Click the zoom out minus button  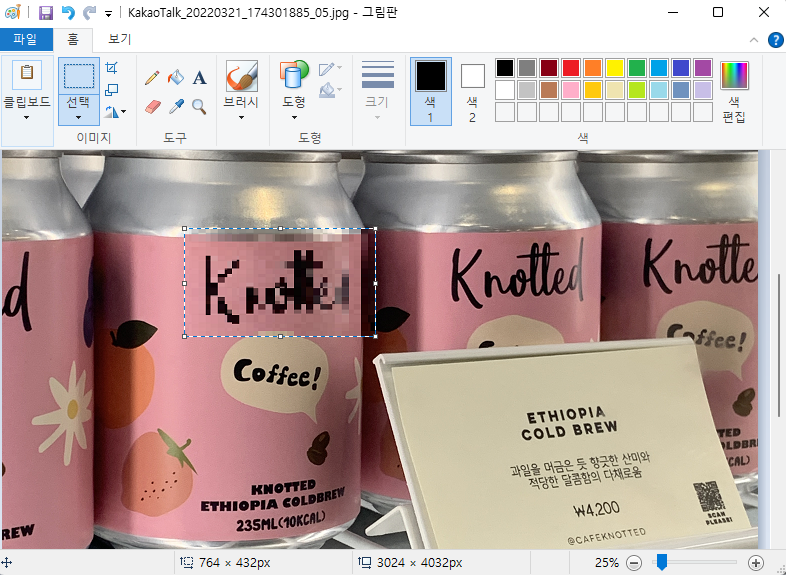coord(634,563)
